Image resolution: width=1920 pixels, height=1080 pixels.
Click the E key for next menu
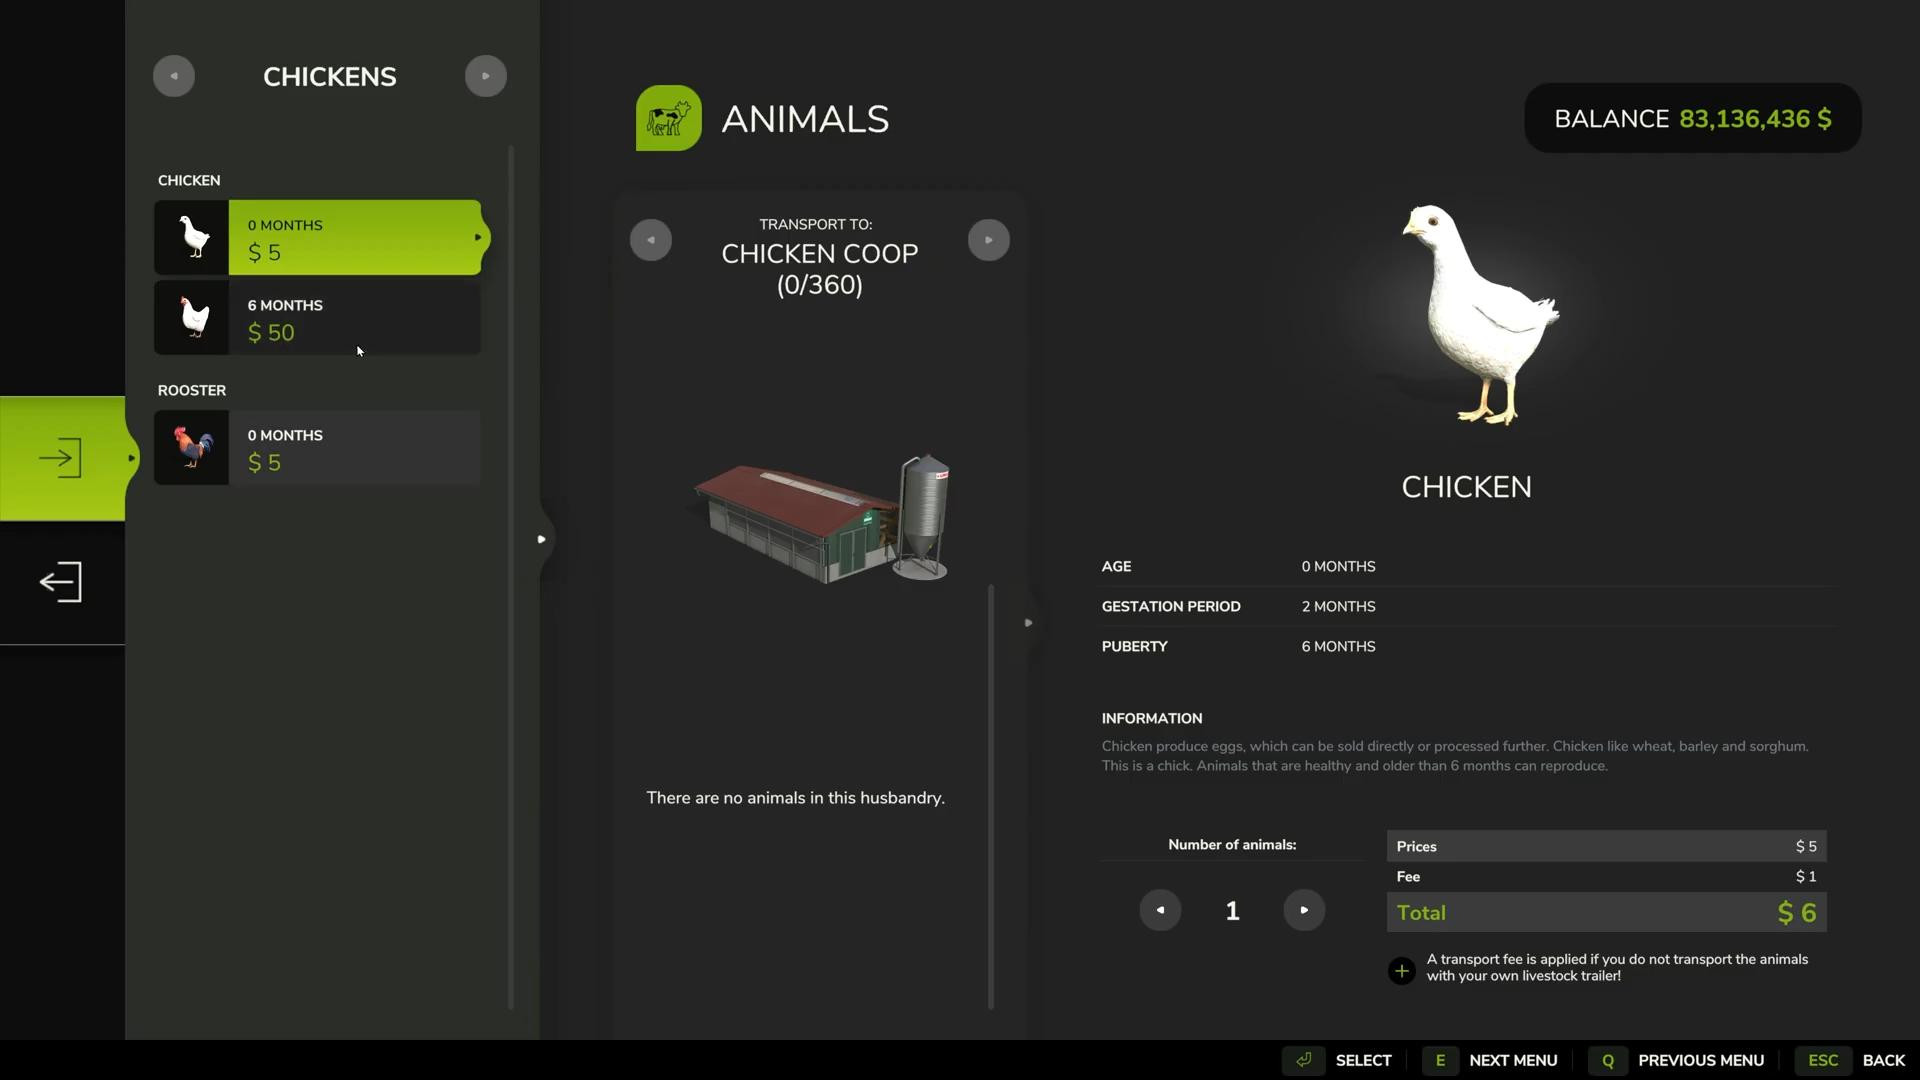[1440, 1060]
